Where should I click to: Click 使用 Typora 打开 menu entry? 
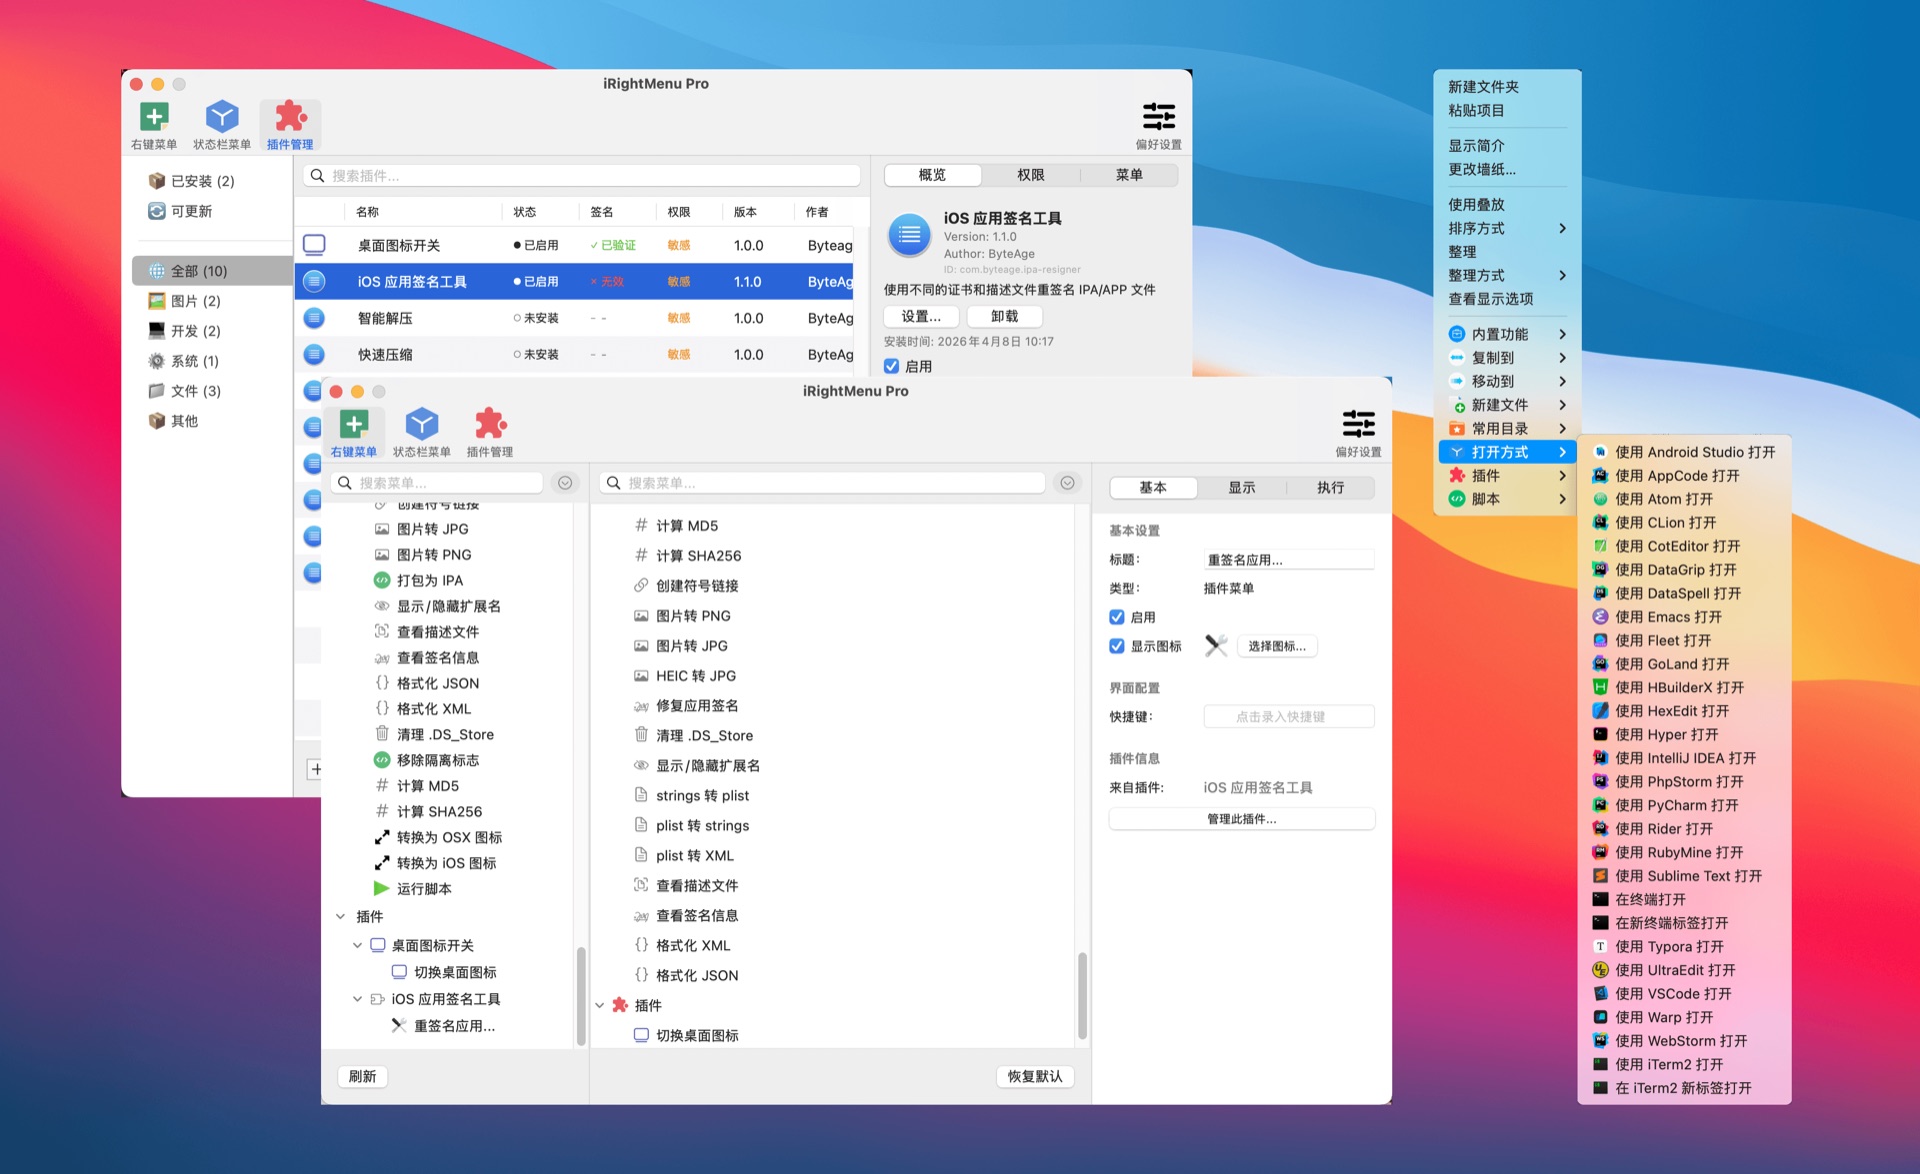[x=1684, y=946]
